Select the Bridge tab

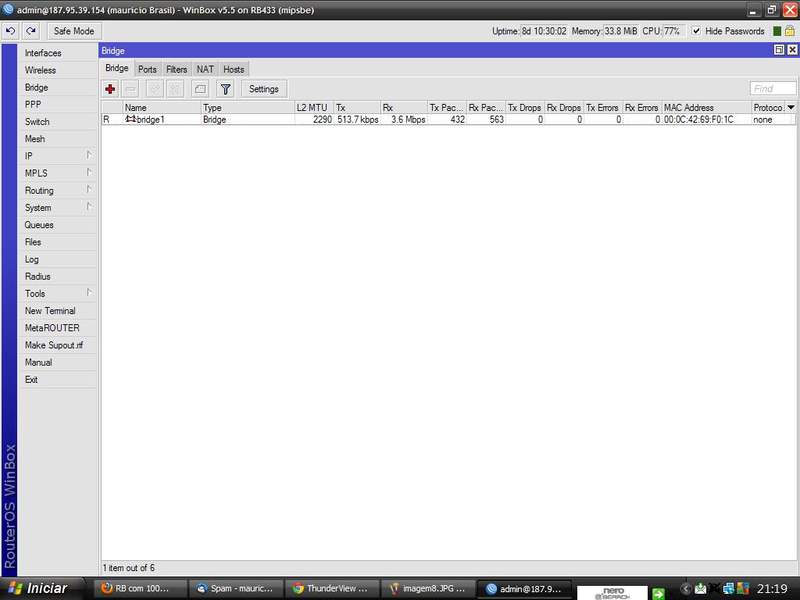[x=117, y=68]
